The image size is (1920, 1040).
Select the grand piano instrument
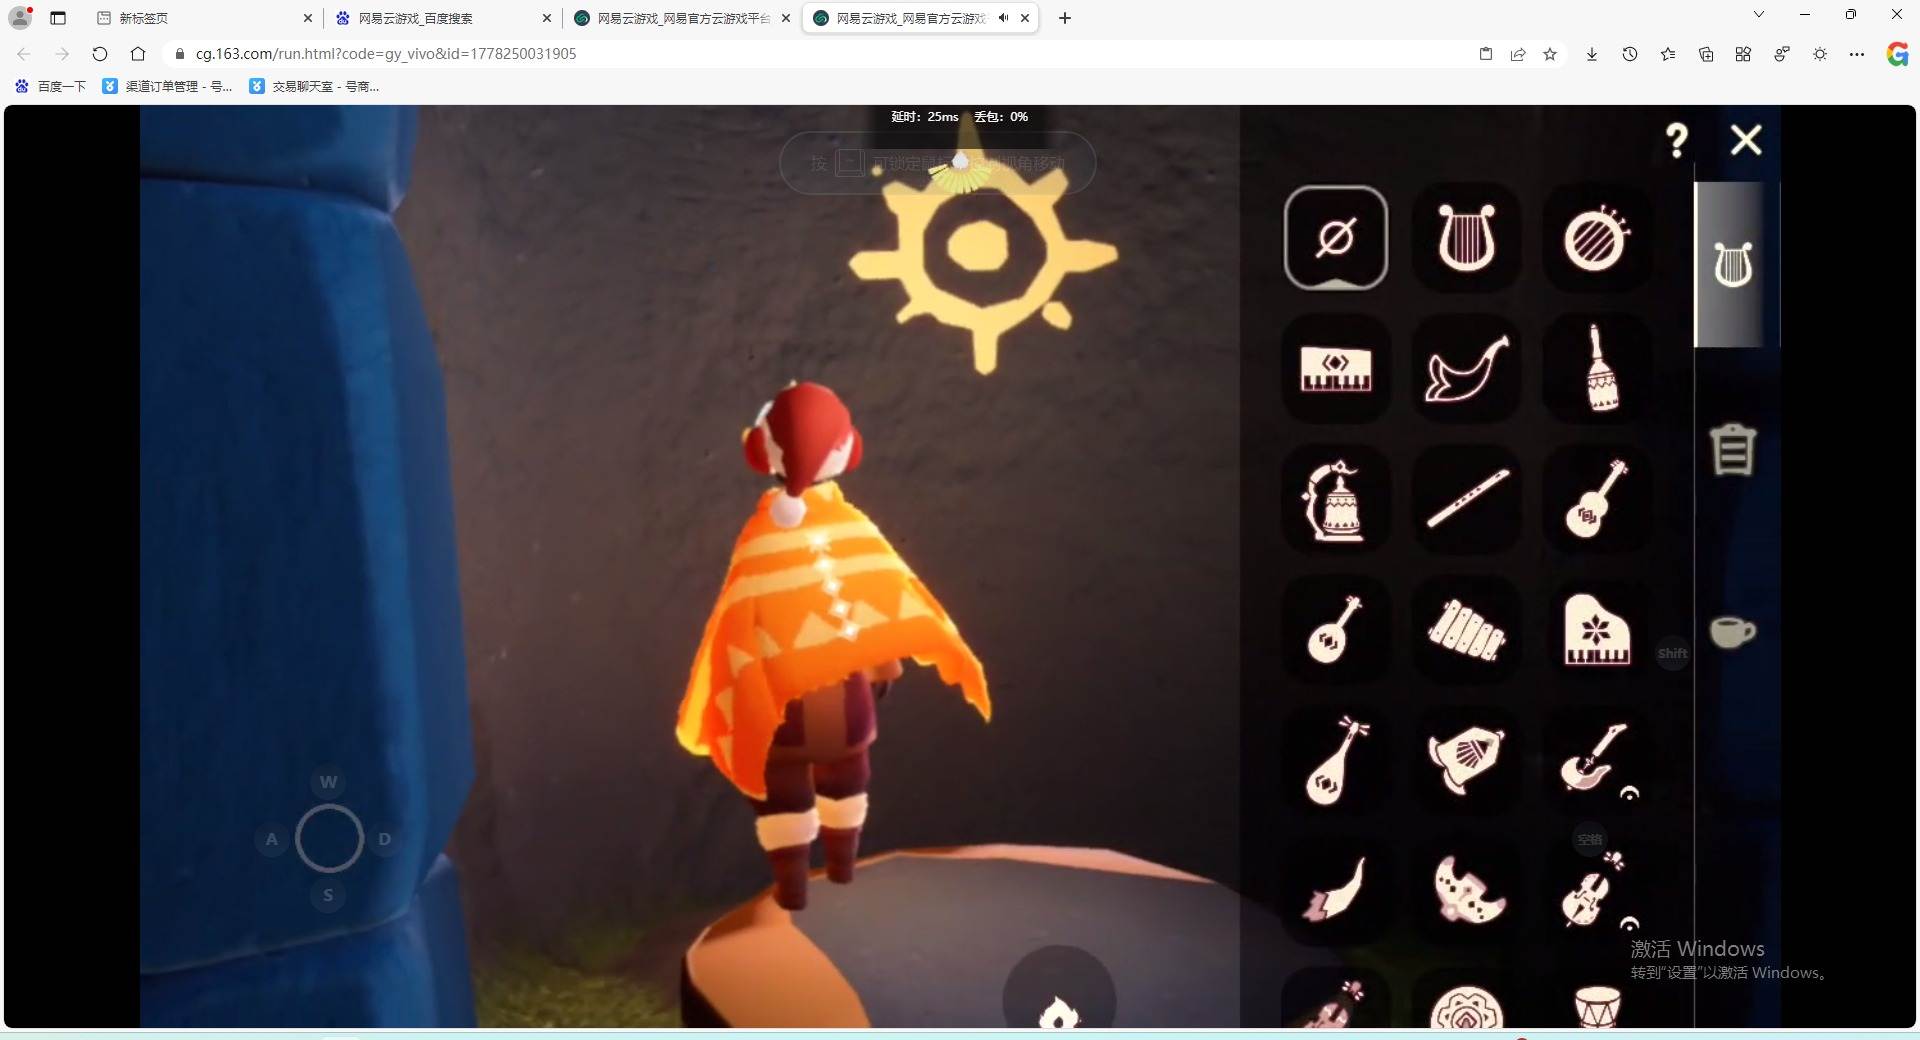click(x=1596, y=630)
